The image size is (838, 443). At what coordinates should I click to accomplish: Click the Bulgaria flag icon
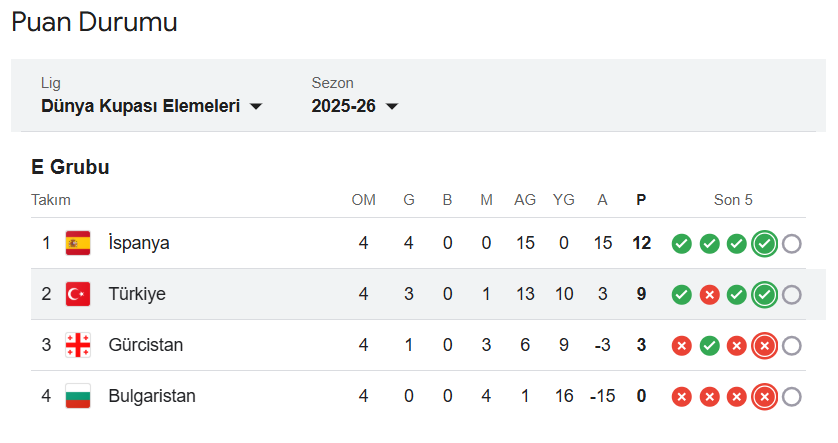[78, 396]
